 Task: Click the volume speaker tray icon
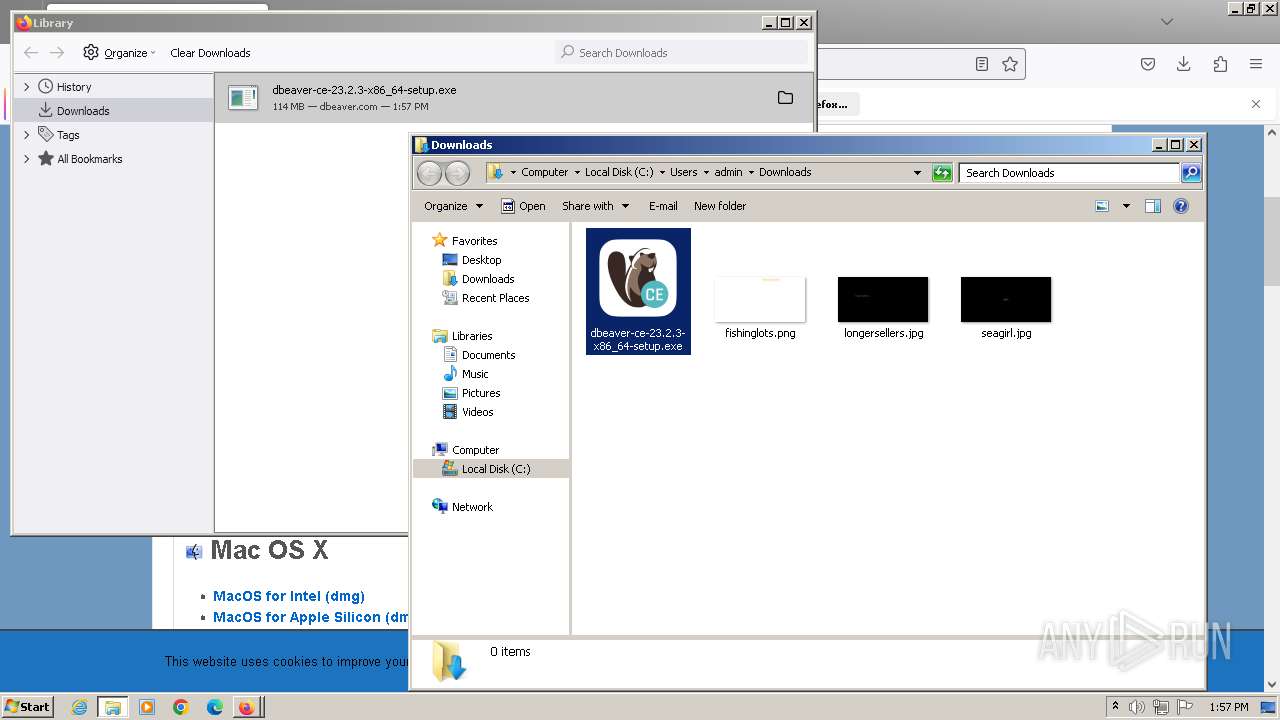[x=1137, y=707]
